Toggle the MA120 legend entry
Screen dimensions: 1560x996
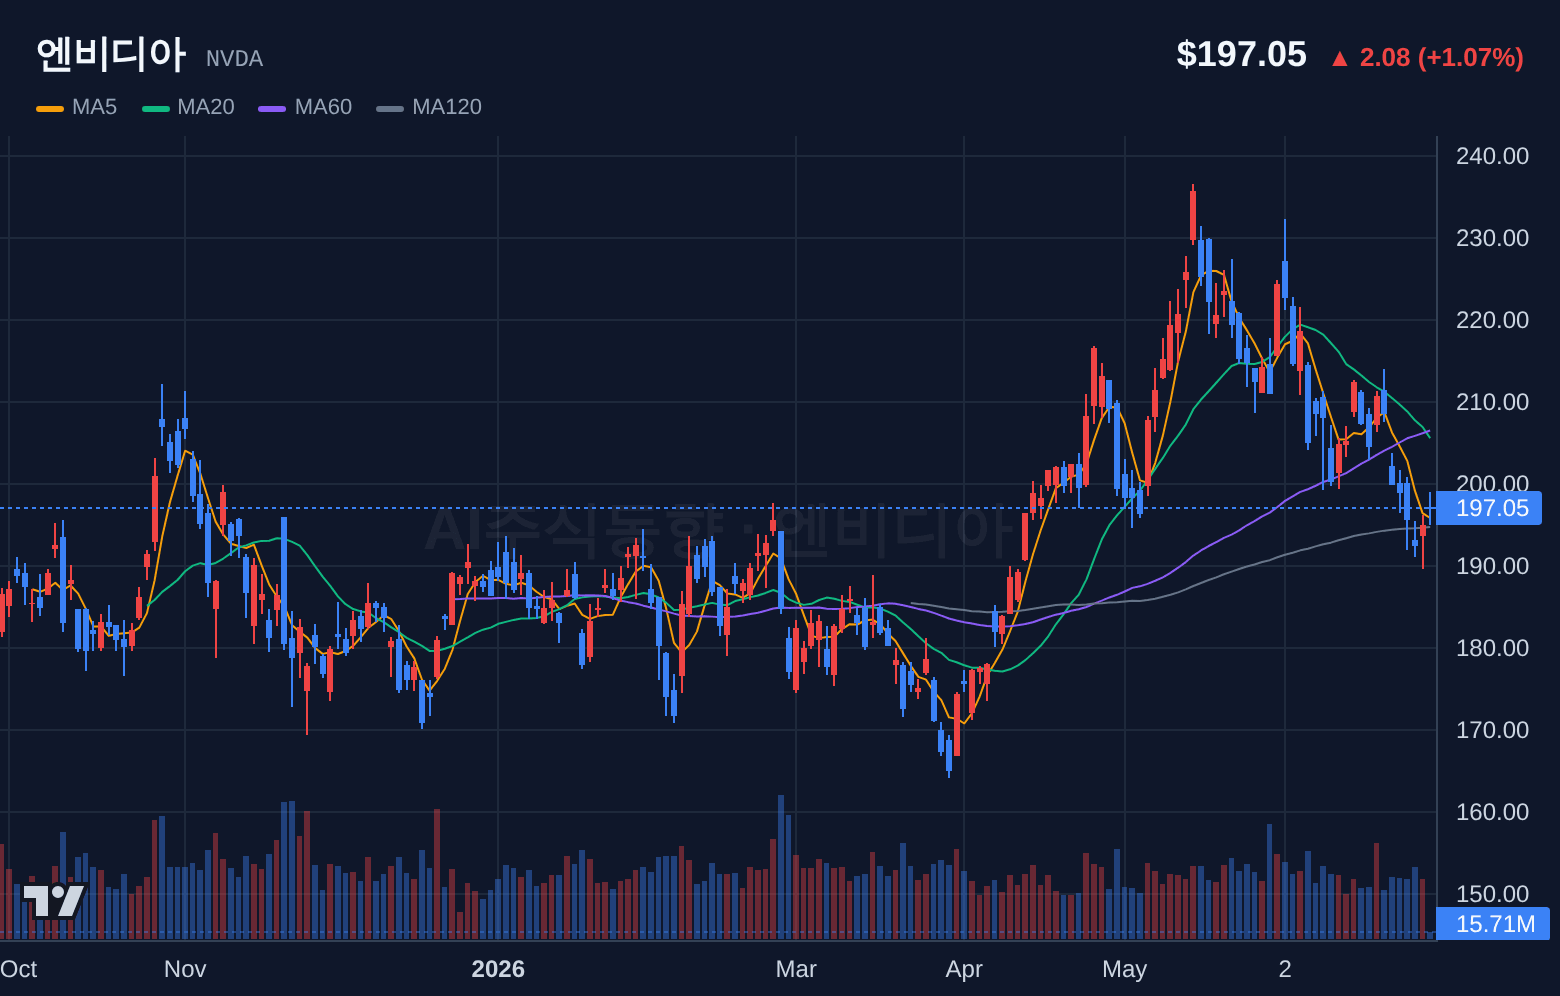[429, 107]
